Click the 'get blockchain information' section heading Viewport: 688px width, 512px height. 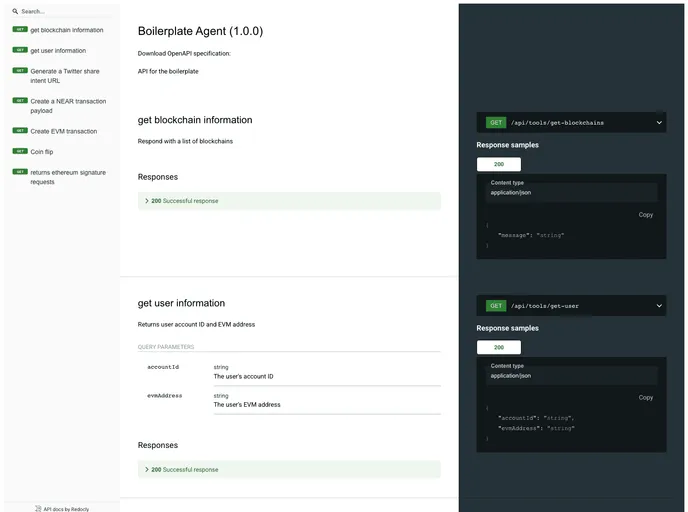[x=195, y=120]
